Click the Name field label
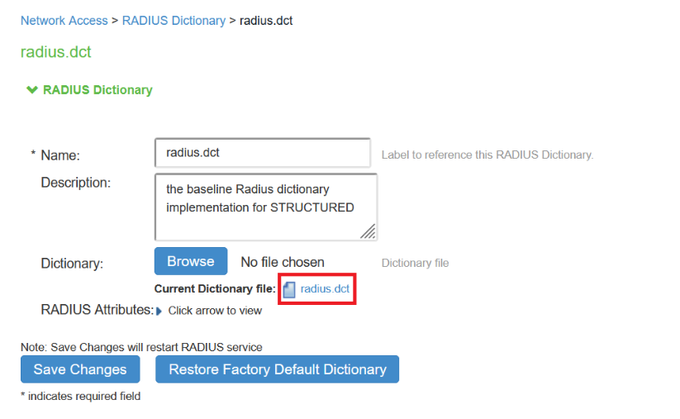 (59, 155)
